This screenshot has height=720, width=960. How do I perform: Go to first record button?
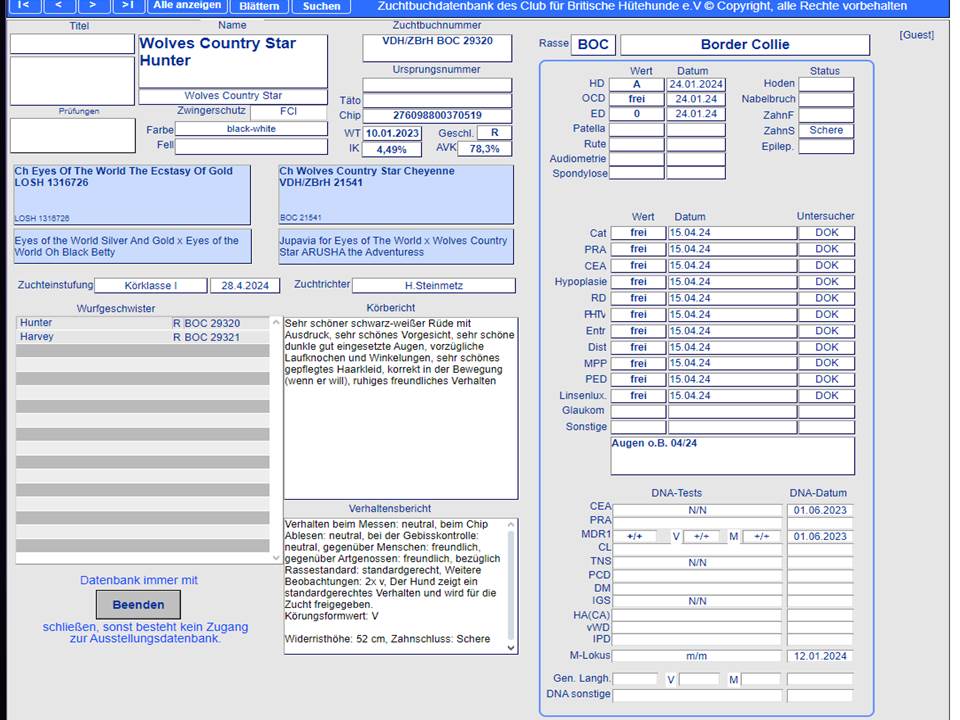[x=25, y=6]
